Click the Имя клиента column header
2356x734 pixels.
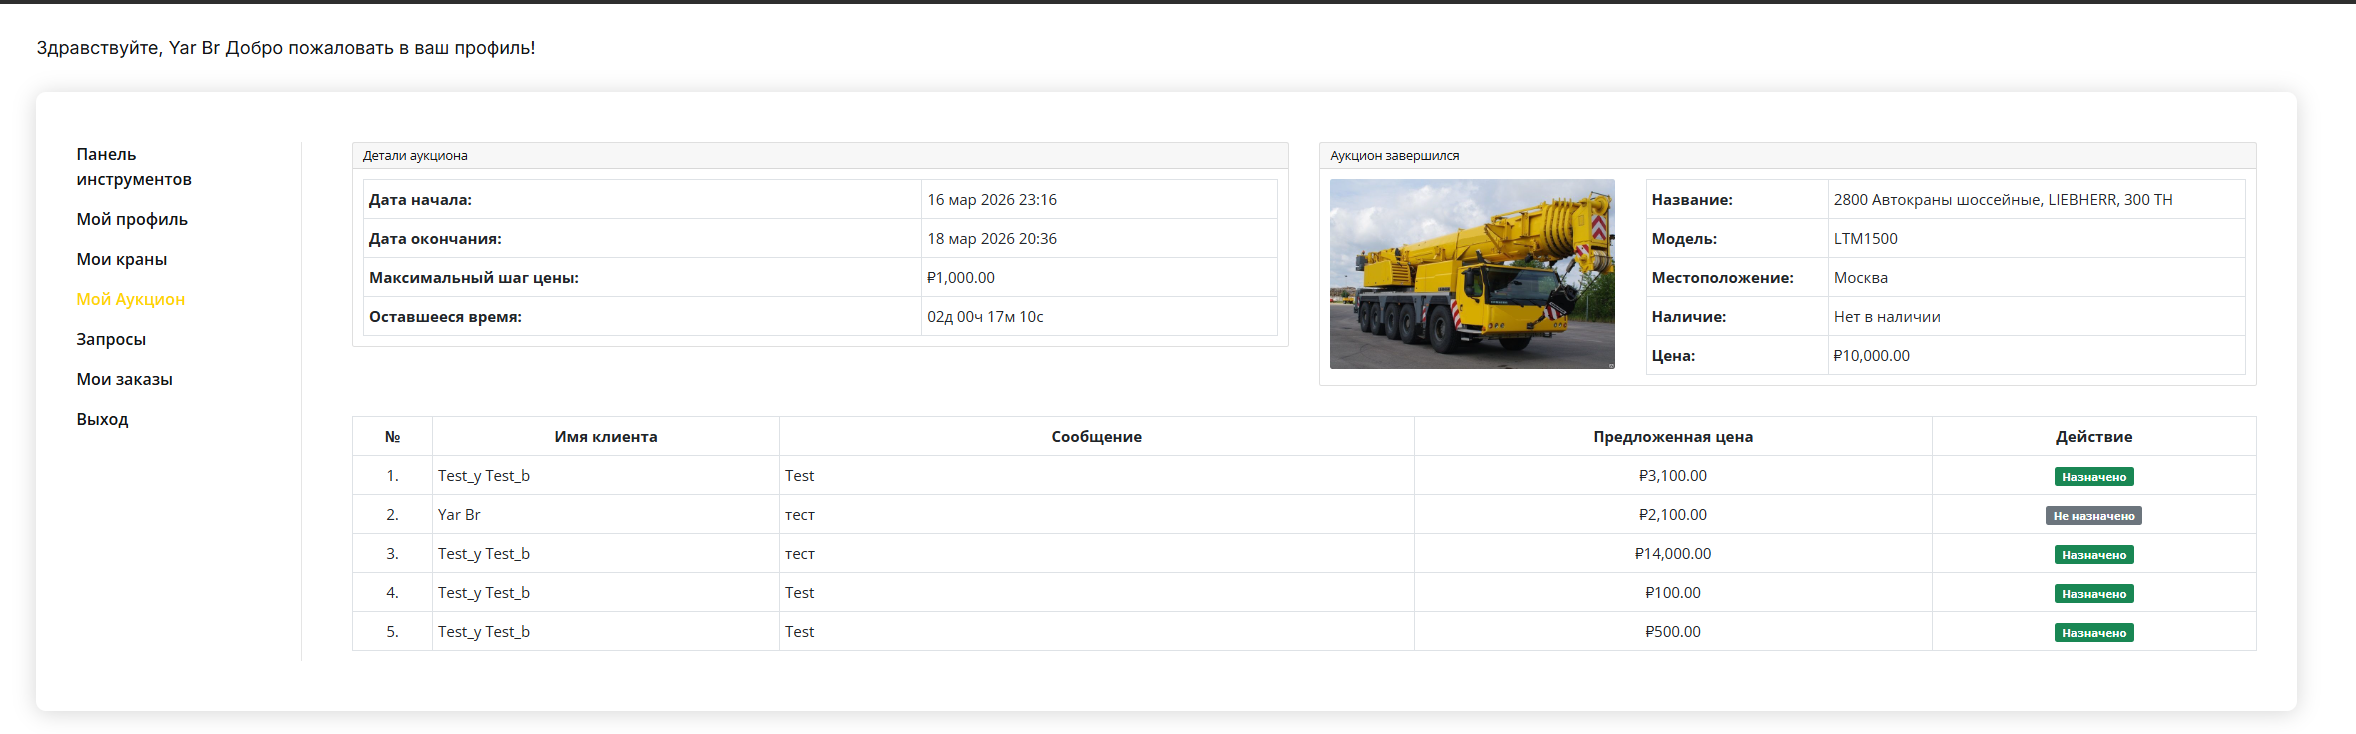pyautogui.click(x=605, y=437)
